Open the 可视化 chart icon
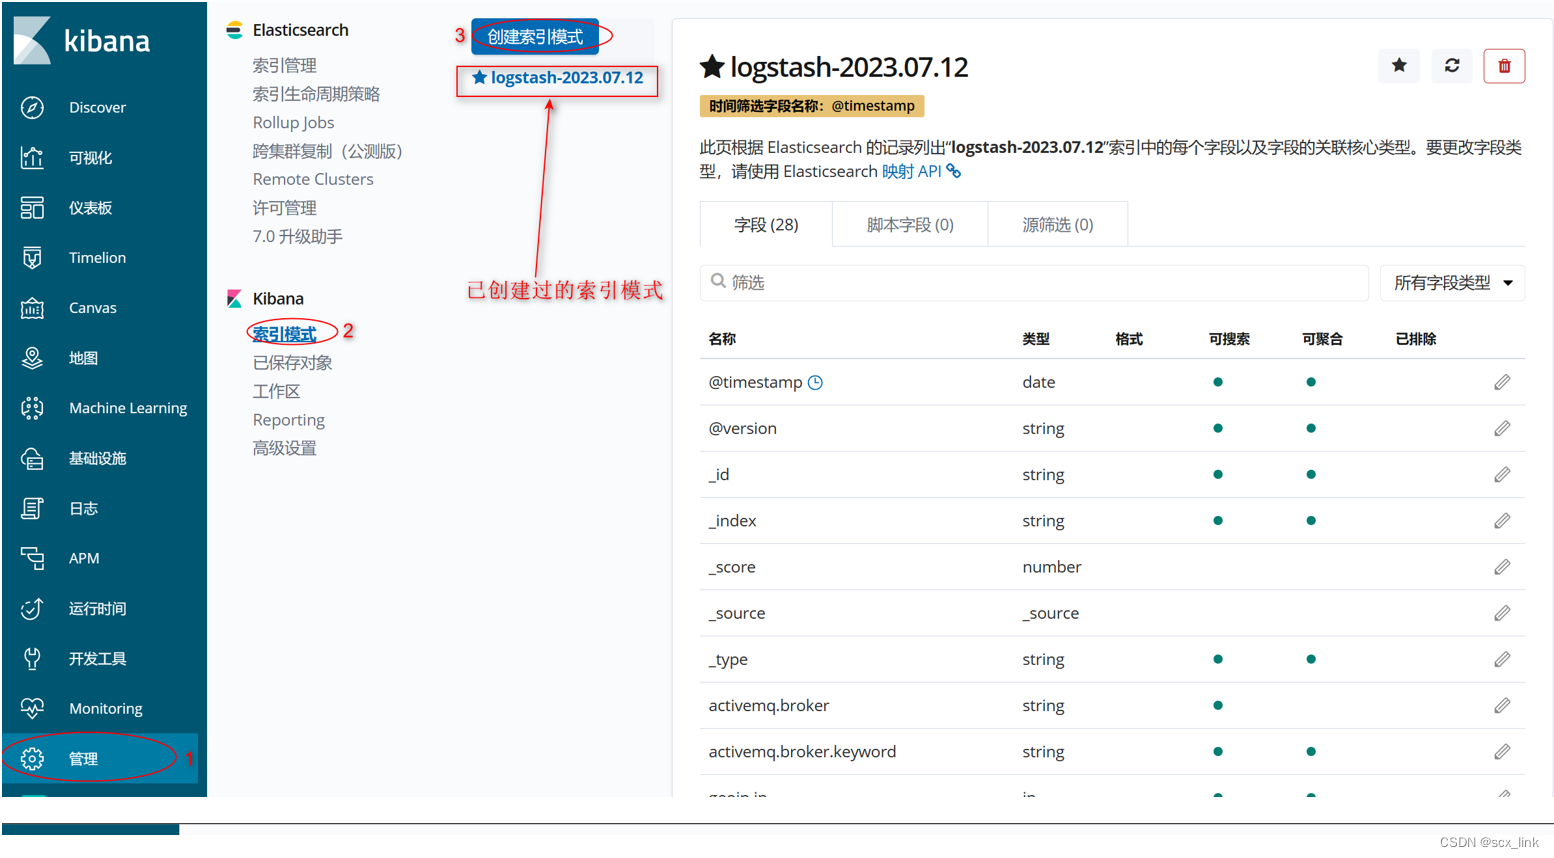 pos(32,157)
